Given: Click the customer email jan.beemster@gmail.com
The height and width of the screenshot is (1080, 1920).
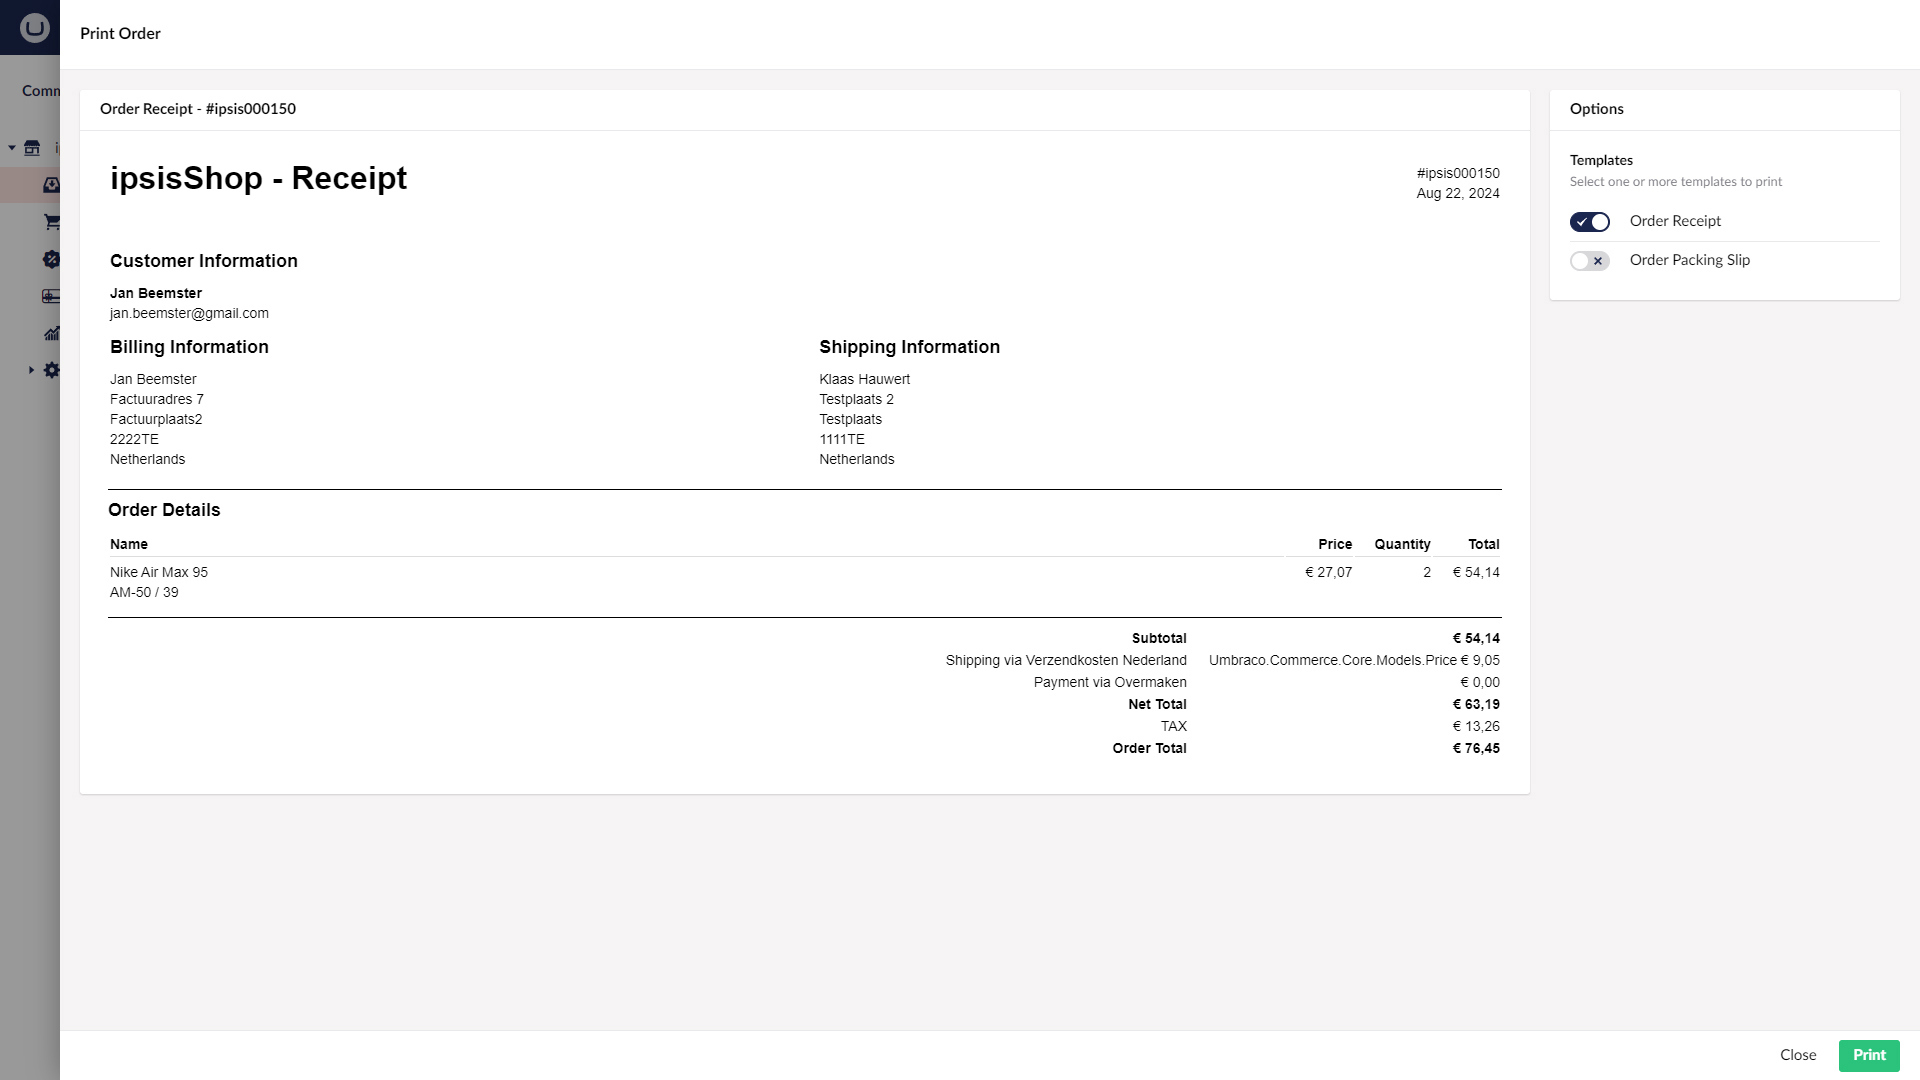Looking at the screenshot, I should pyautogui.click(x=189, y=313).
